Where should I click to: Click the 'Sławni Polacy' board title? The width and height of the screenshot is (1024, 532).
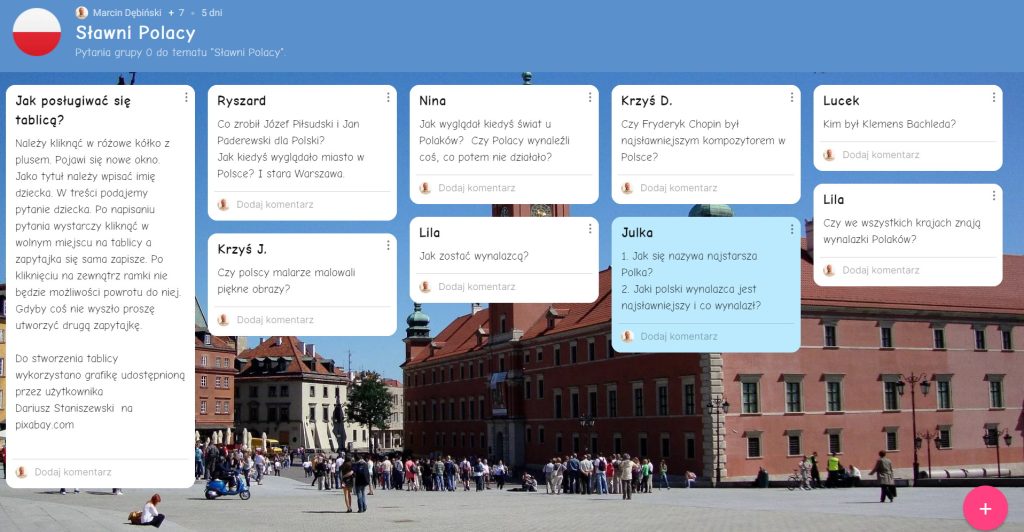pos(135,33)
